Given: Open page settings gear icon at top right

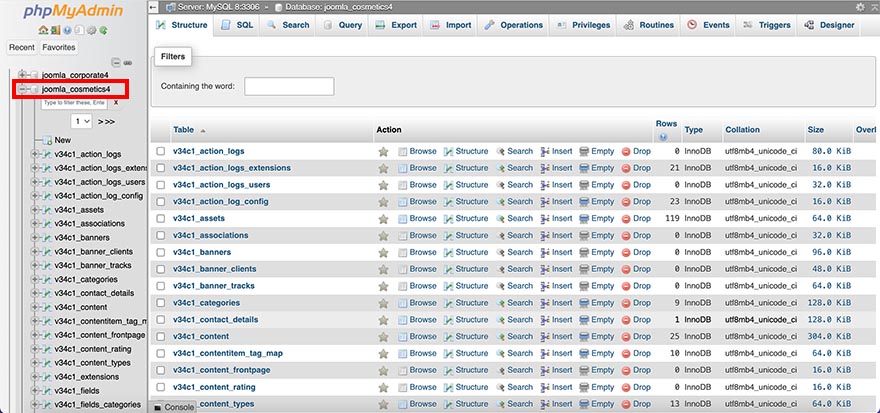Looking at the screenshot, I should (860, 7).
